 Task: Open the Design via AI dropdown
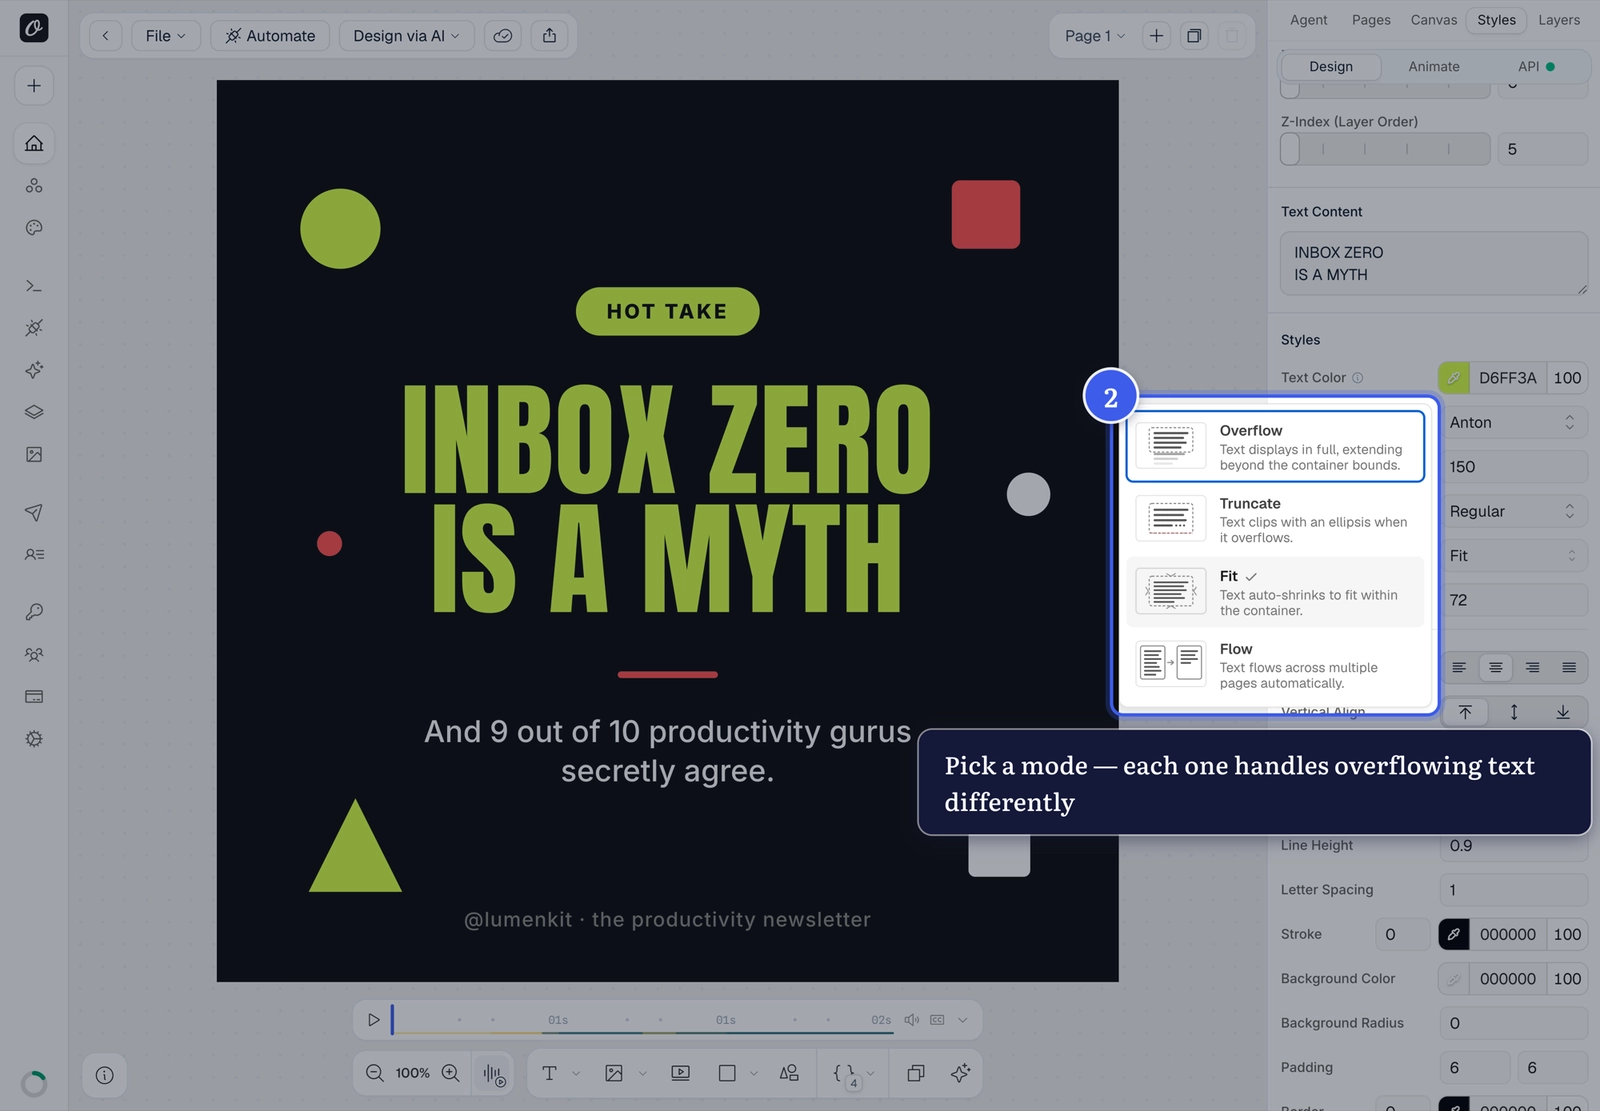[x=406, y=36]
